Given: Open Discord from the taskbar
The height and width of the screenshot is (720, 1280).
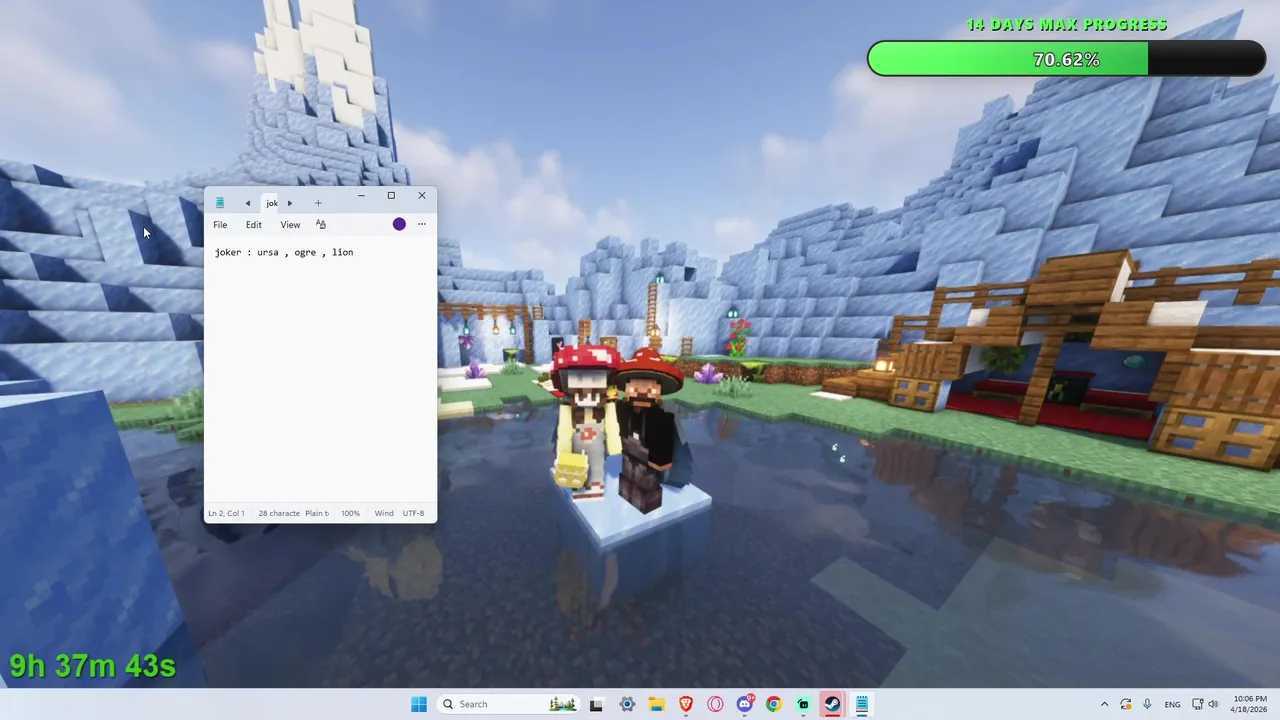Looking at the screenshot, I should [x=745, y=704].
